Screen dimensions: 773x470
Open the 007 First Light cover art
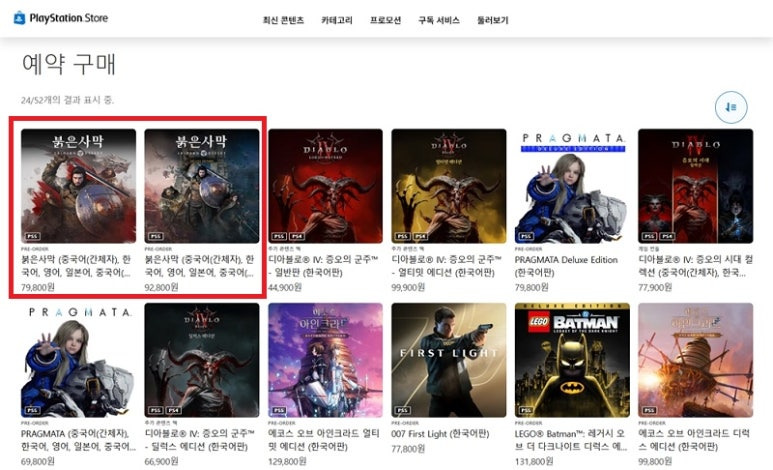coord(449,360)
